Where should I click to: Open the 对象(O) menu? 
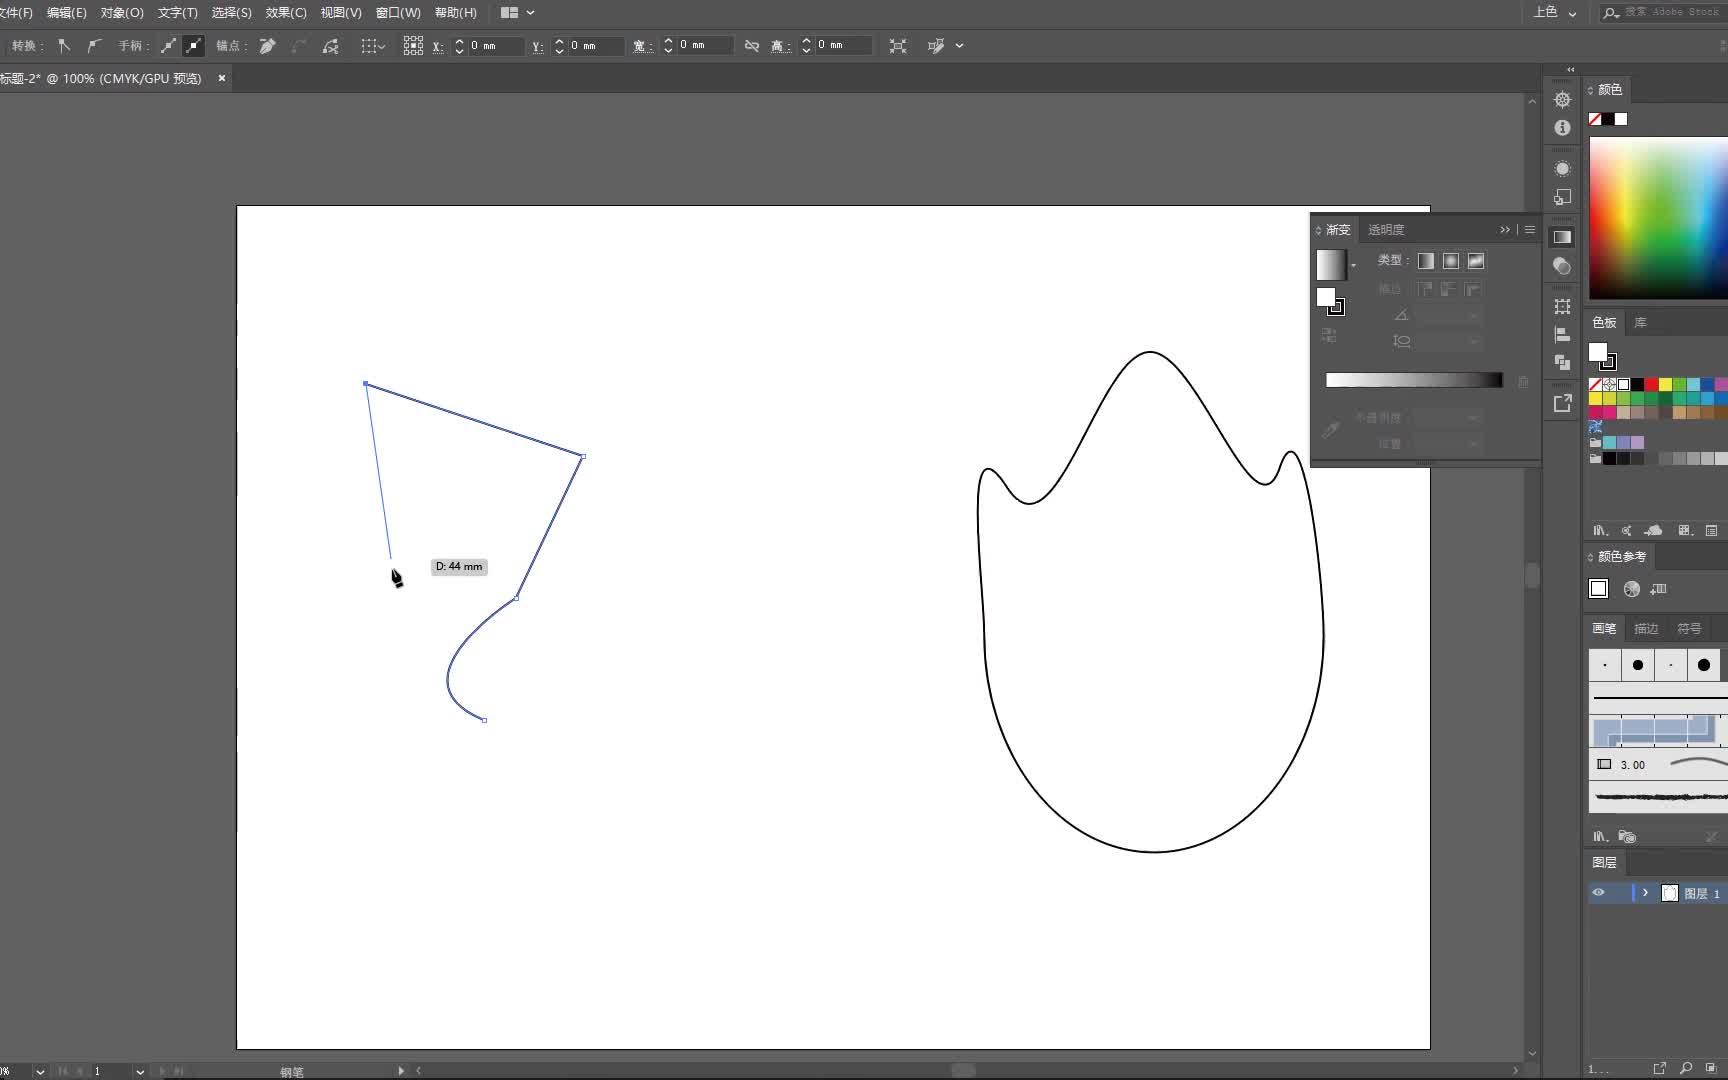[x=122, y=13]
